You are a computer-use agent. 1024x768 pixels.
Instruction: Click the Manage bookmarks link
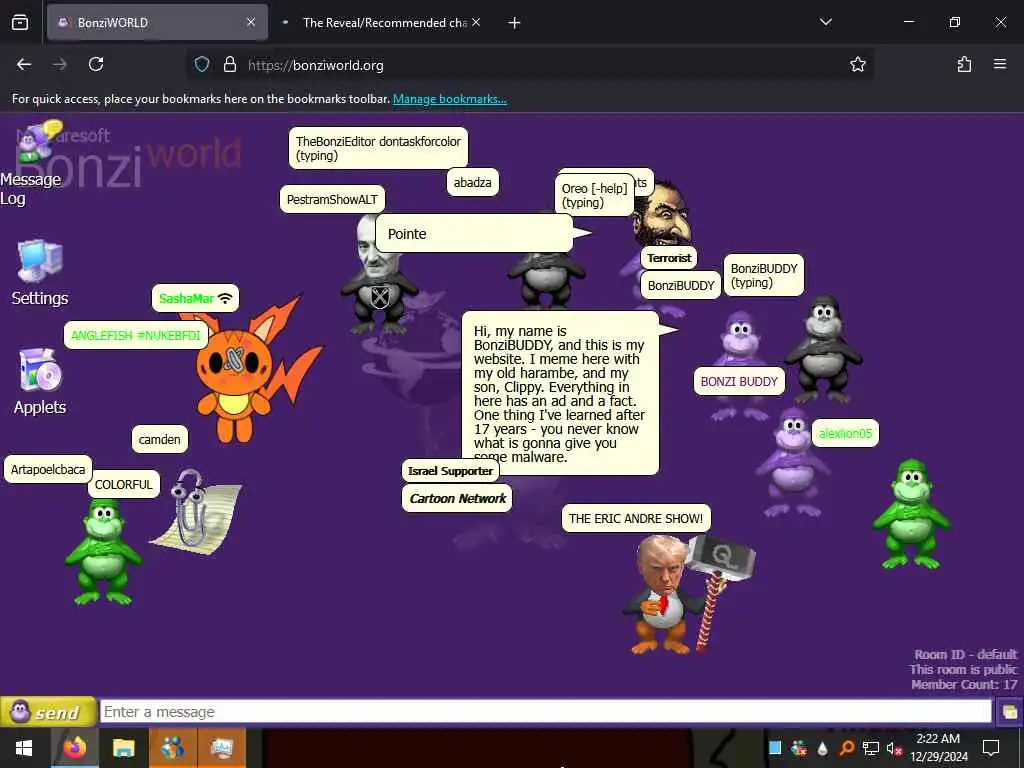click(449, 99)
